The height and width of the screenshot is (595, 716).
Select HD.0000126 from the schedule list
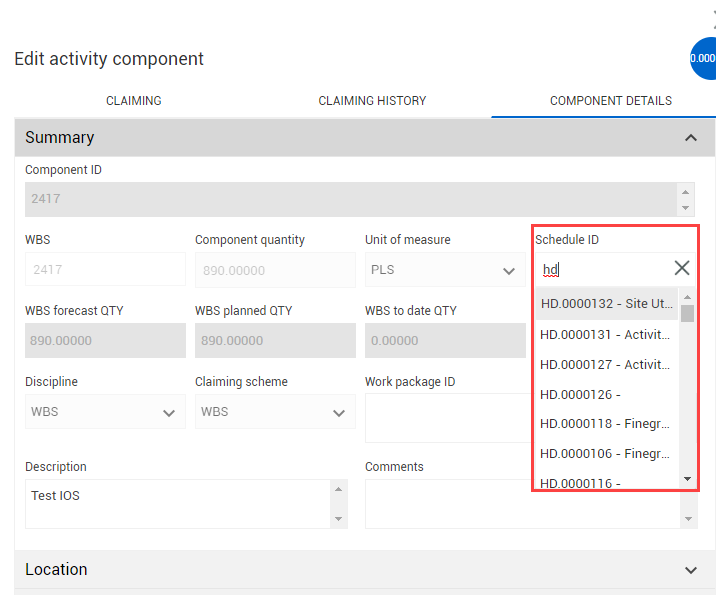(605, 394)
